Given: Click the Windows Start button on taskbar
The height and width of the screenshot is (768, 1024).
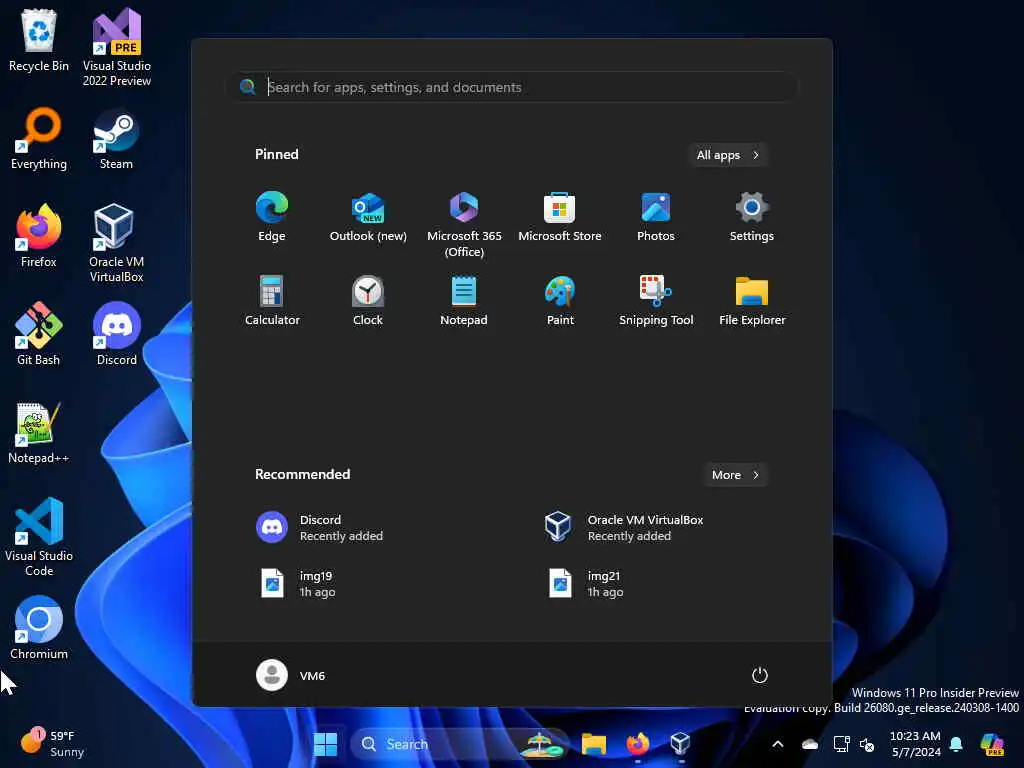Looking at the screenshot, I should (325, 744).
